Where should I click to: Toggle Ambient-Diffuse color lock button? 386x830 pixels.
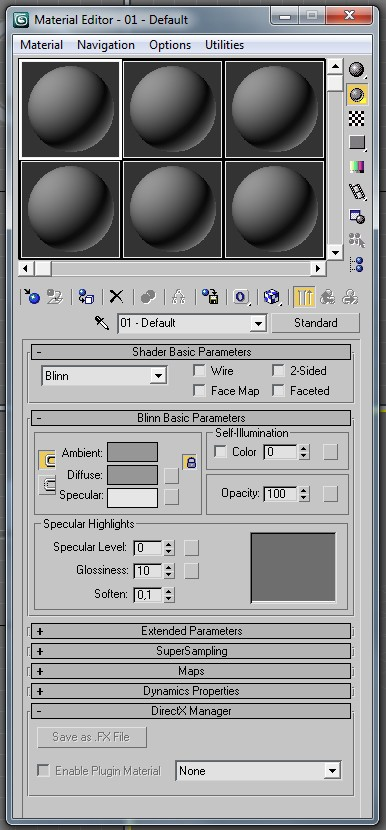point(47,460)
